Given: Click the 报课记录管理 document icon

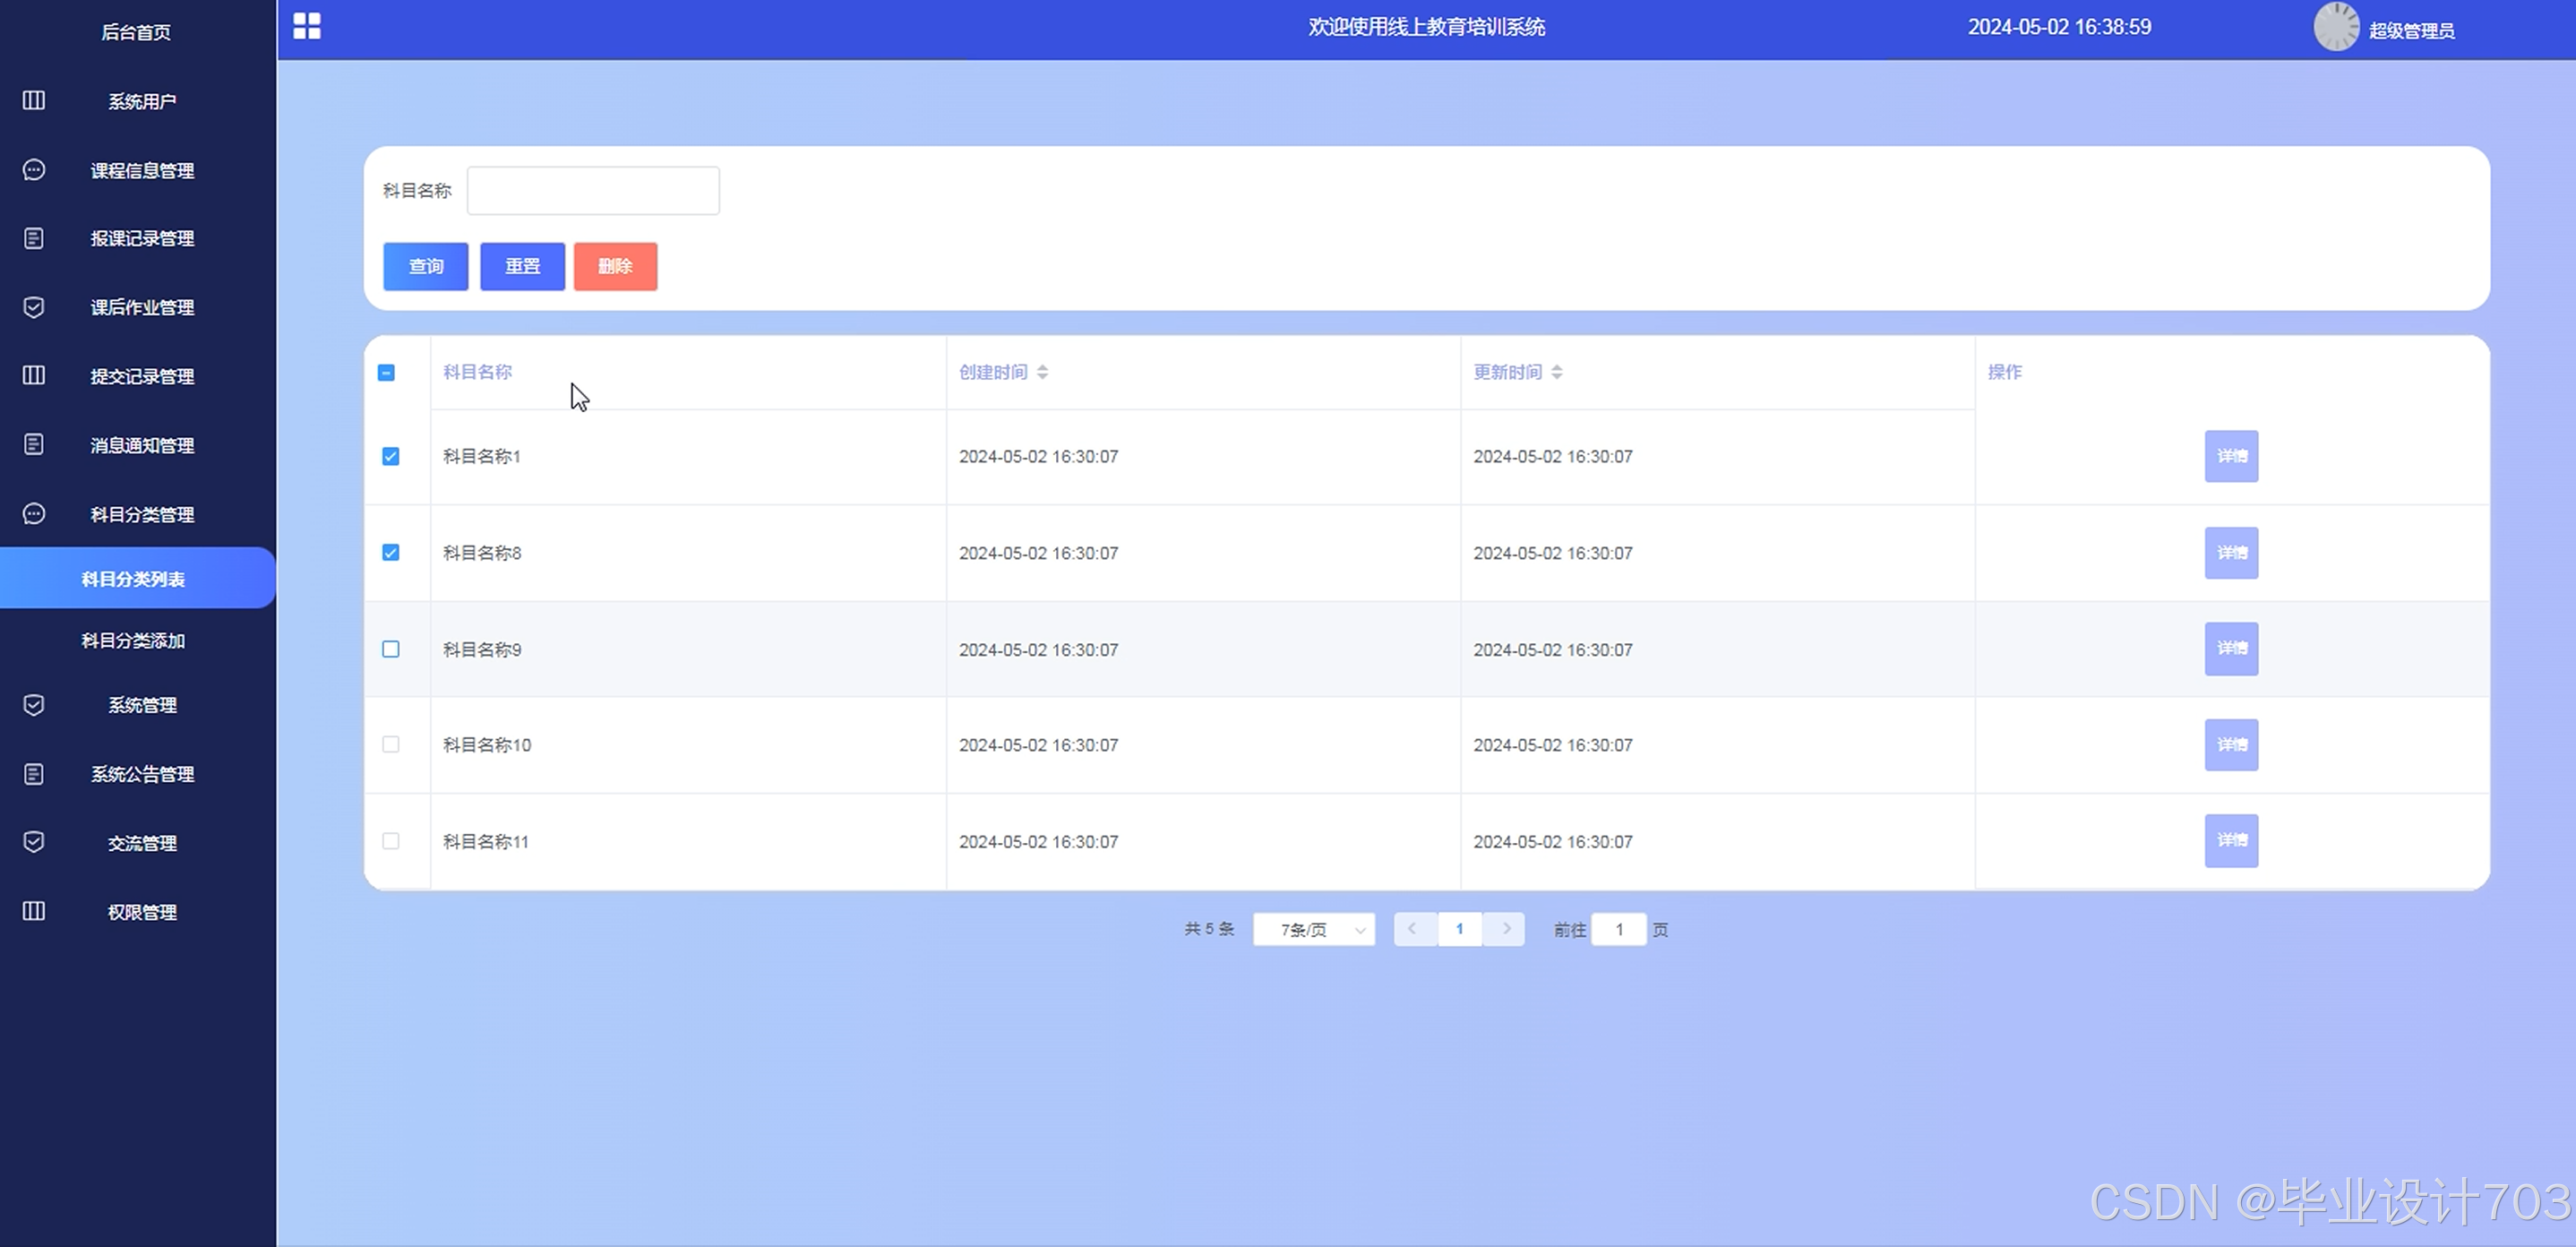Looking at the screenshot, I should (34, 238).
